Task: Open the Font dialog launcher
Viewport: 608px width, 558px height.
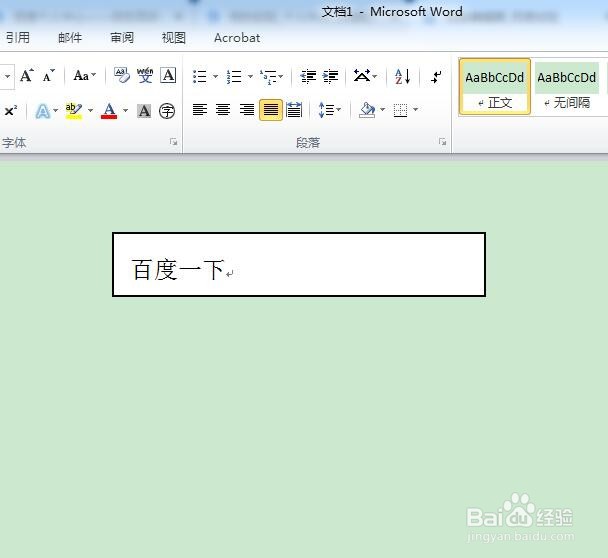Action: (173, 142)
